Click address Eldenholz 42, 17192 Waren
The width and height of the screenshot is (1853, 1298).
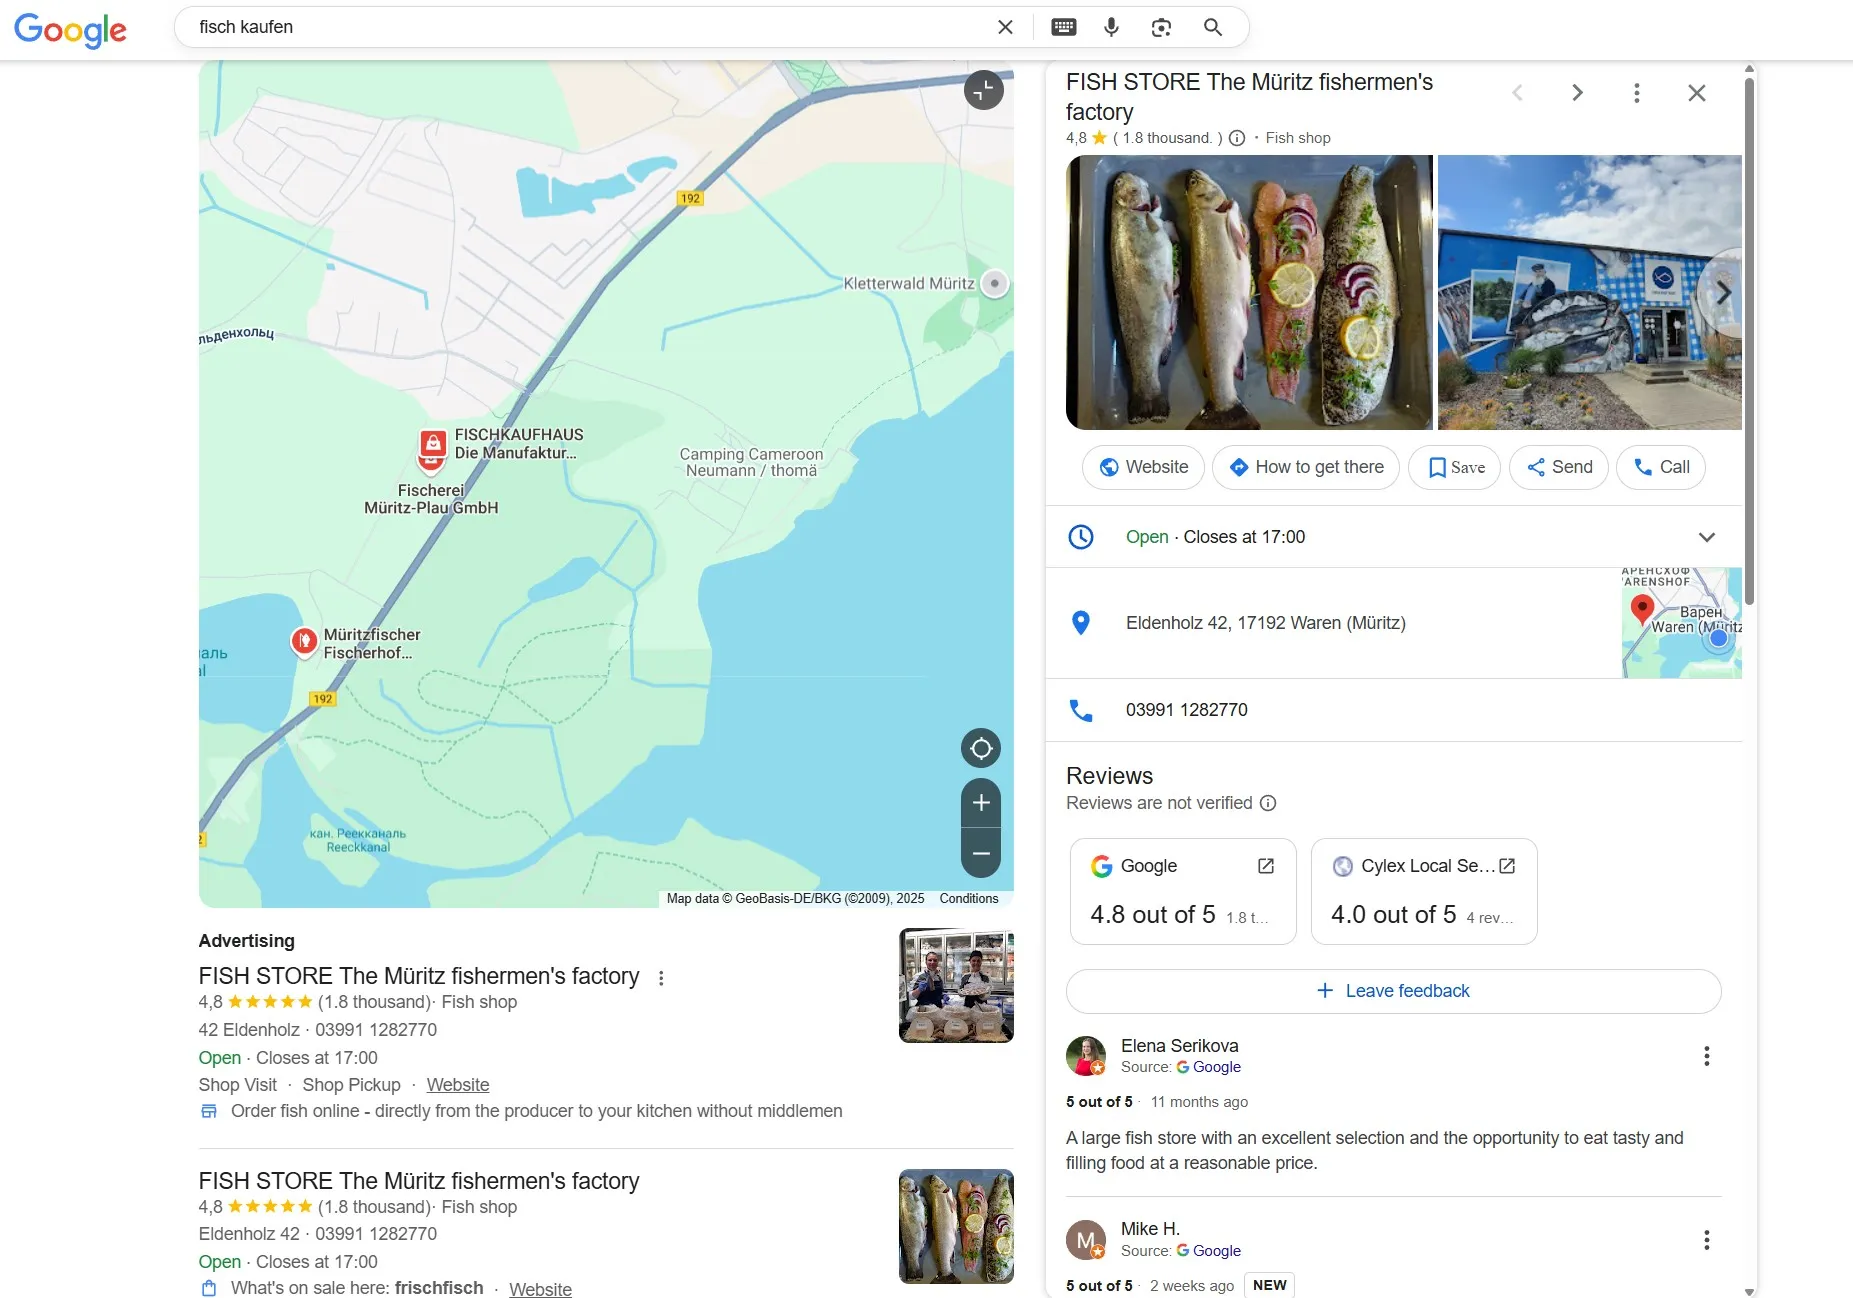point(1266,623)
